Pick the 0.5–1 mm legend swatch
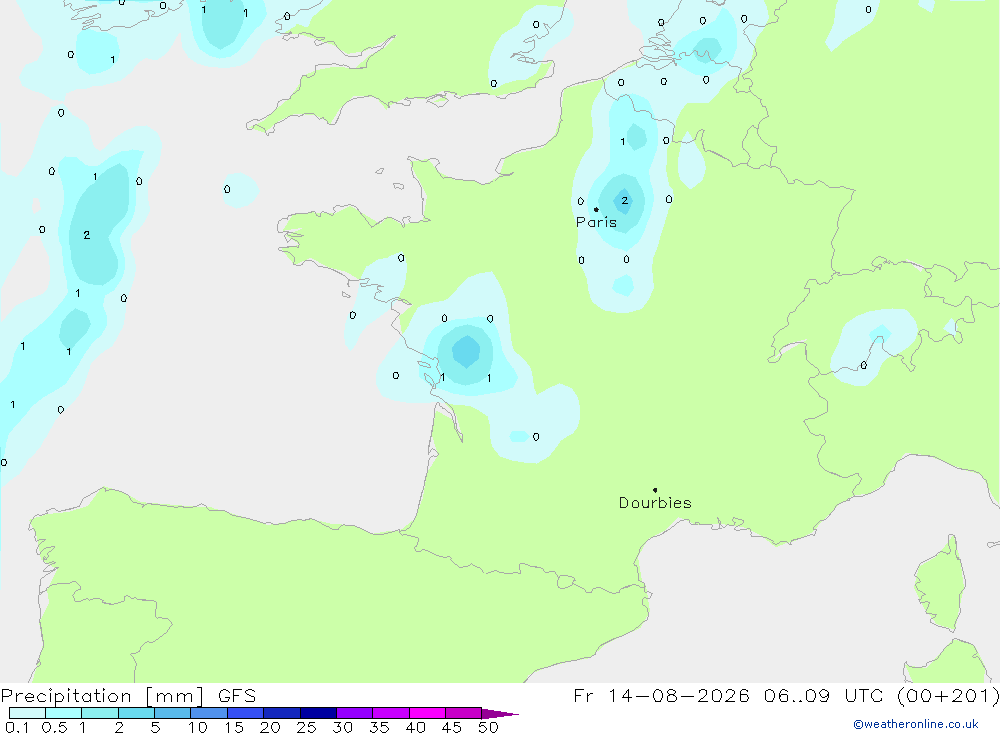This screenshot has width=1000, height=733. click(x=64, y=713)
